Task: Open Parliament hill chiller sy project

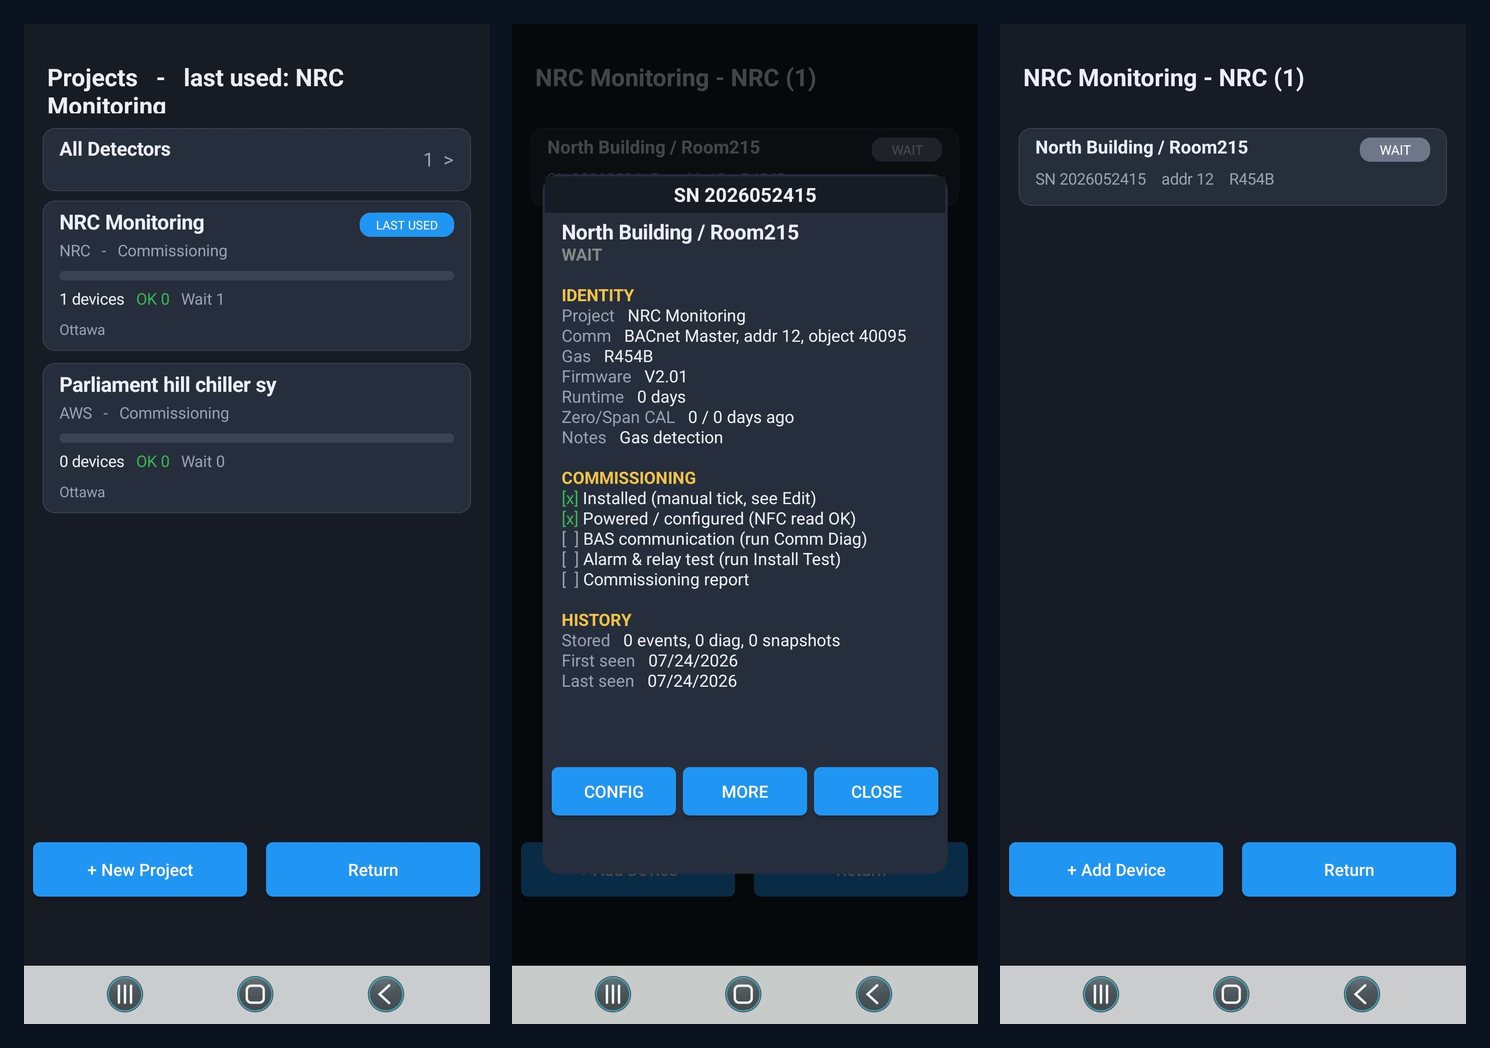Action: coord(257,438)
